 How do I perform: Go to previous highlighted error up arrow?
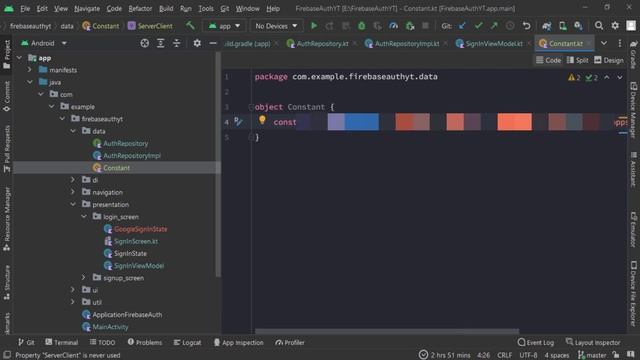[607, 78]
